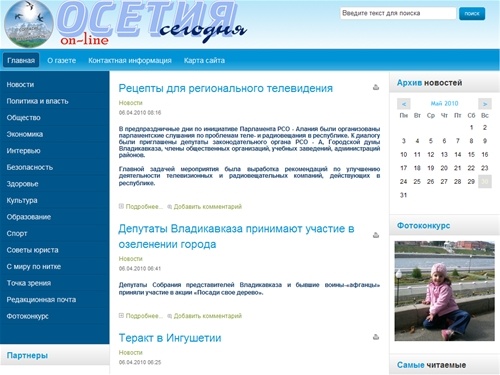Open headline Рецепты для регионального телевидения
This screenshot has width=500, height=375.
[226, 88]
